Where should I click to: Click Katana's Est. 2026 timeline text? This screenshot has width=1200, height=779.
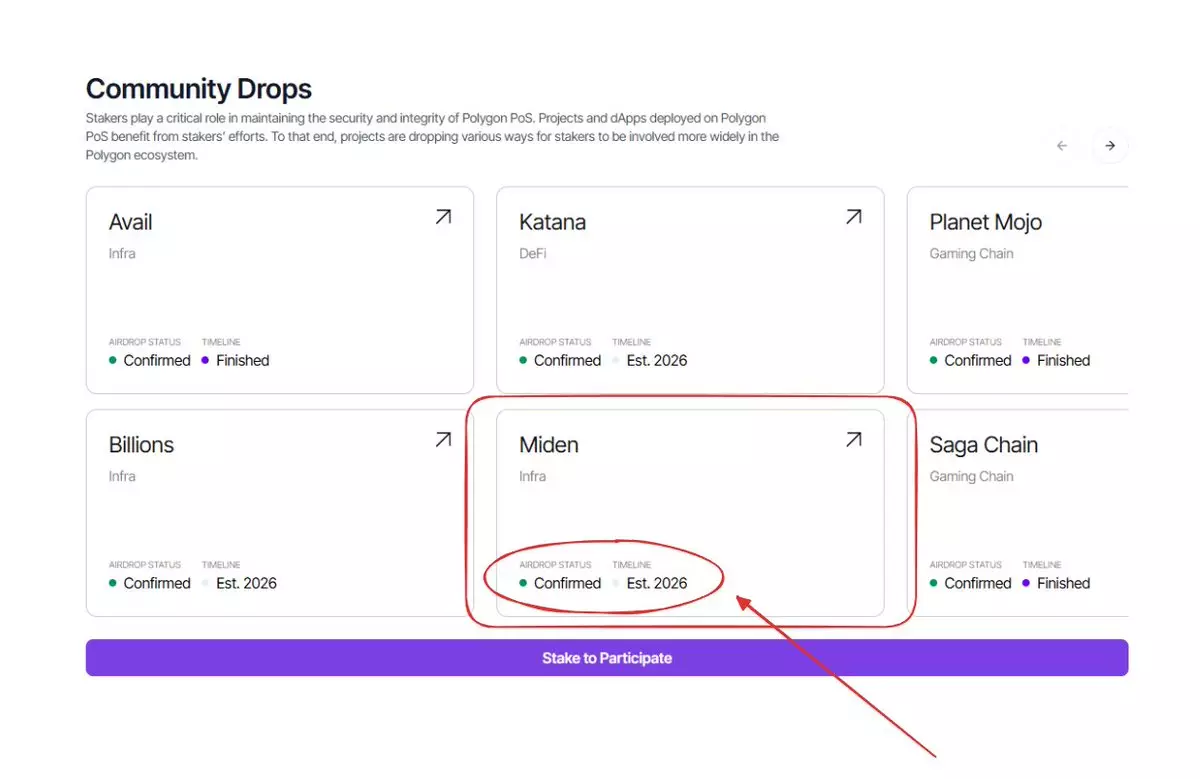(656, 361)
